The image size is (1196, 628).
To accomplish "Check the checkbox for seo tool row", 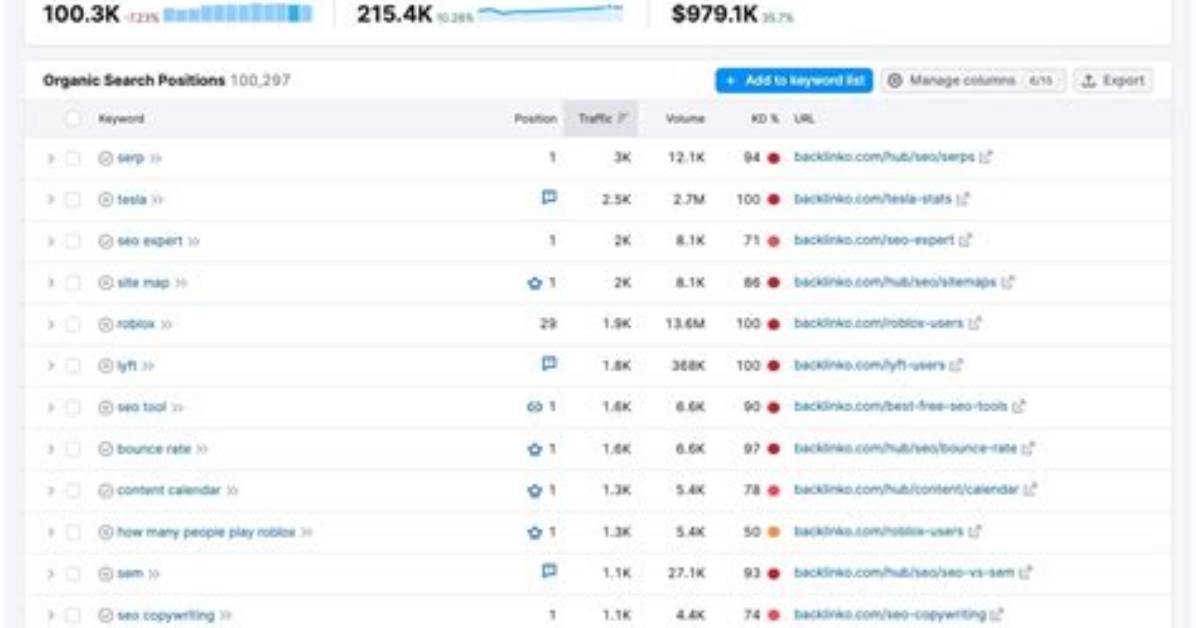I will point(72,407).
